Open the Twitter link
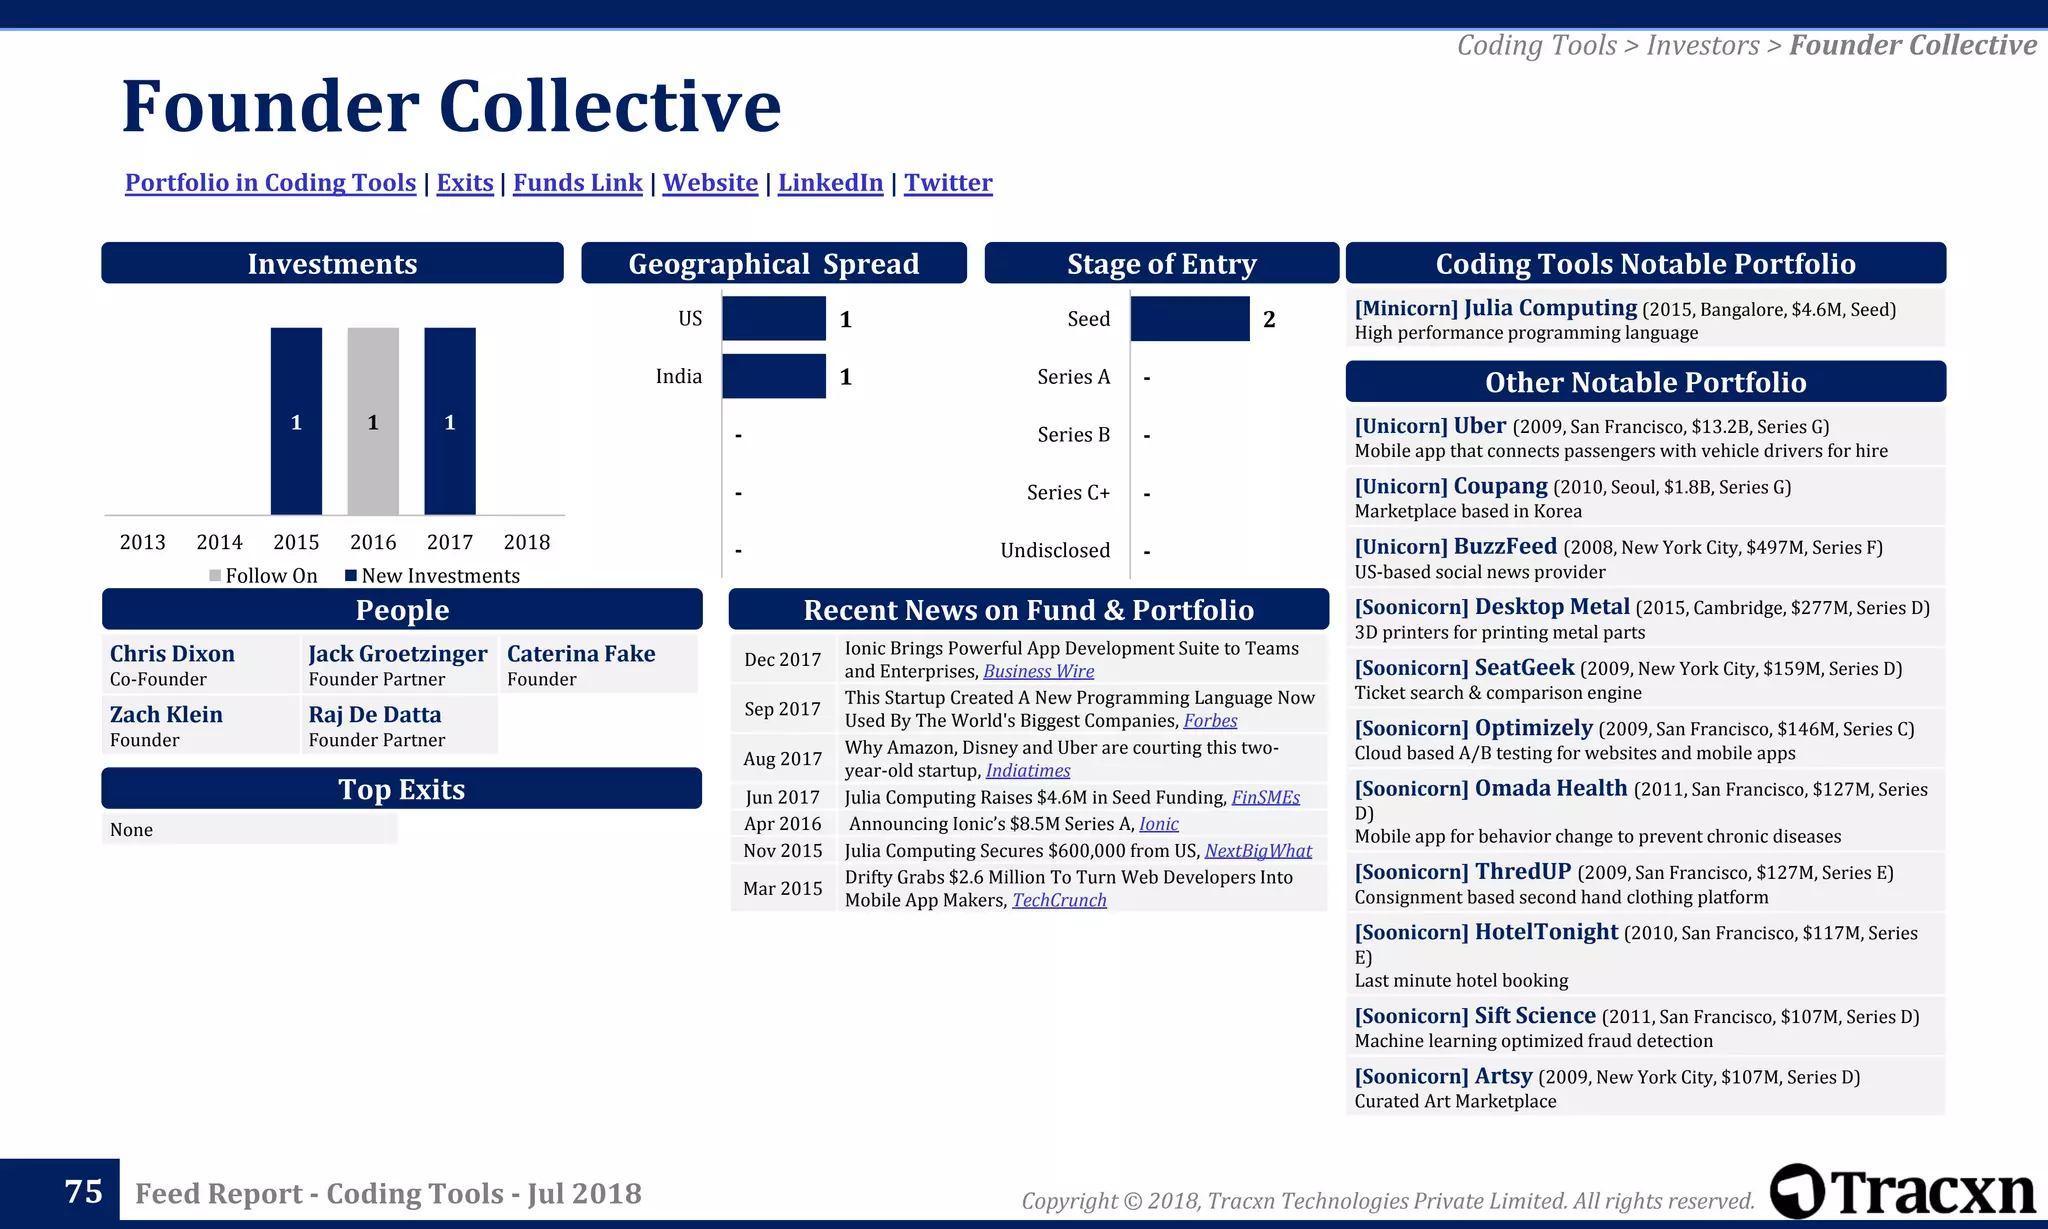This screenshot has height=1229, width=2048. coord(948,183)
